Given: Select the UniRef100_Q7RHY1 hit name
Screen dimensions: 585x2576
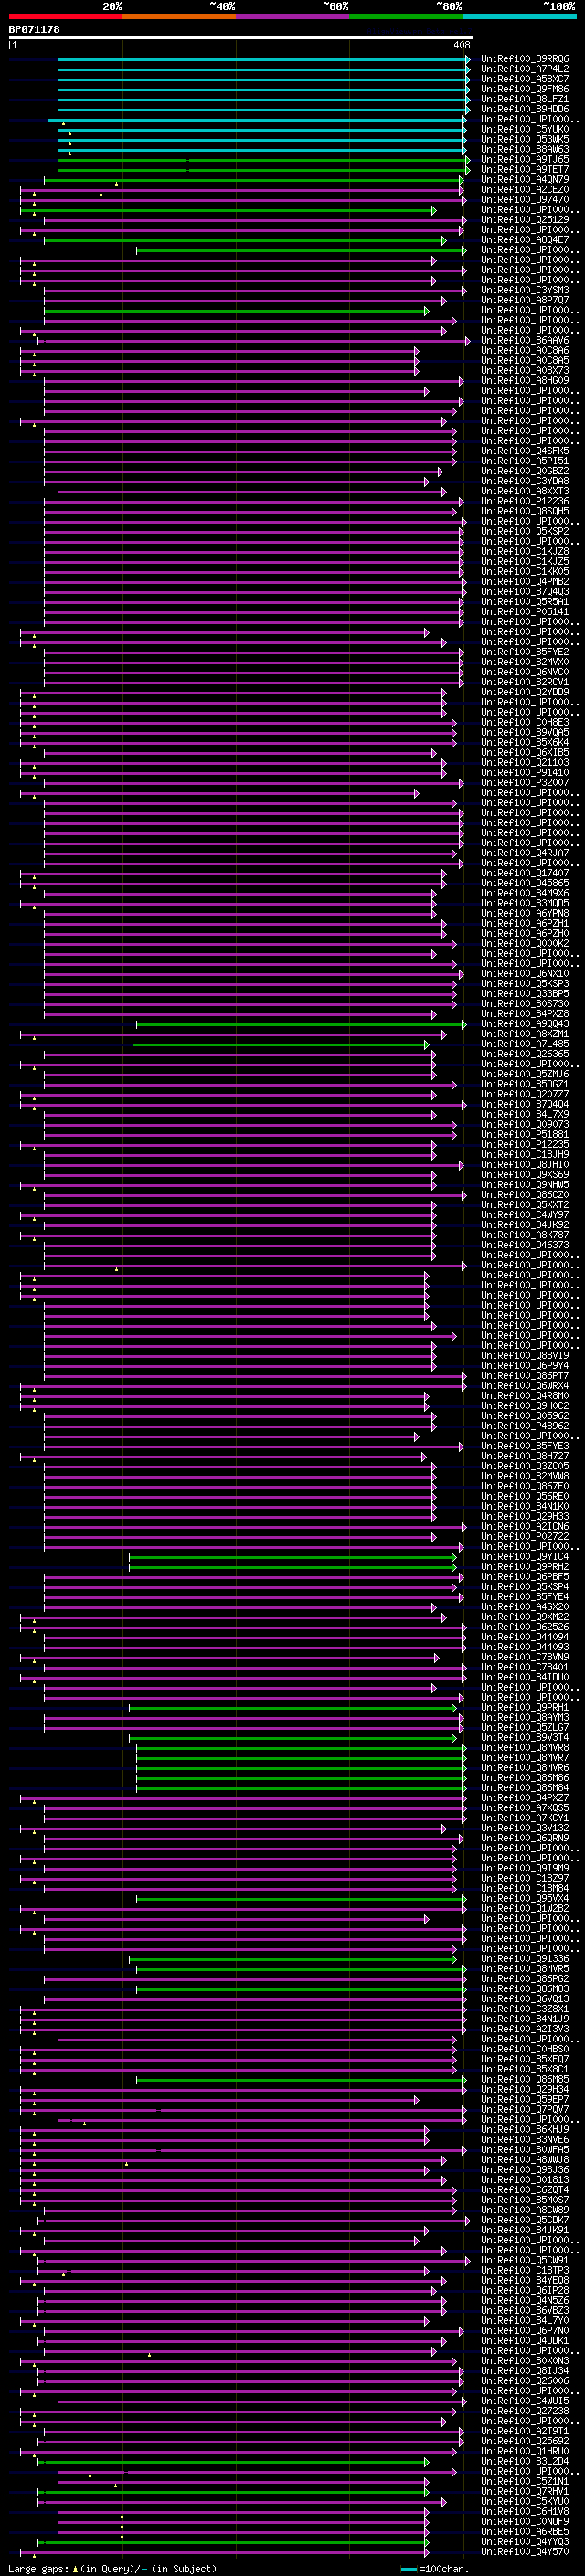Looking at the screenshot, I should [x=525, y=2491].
